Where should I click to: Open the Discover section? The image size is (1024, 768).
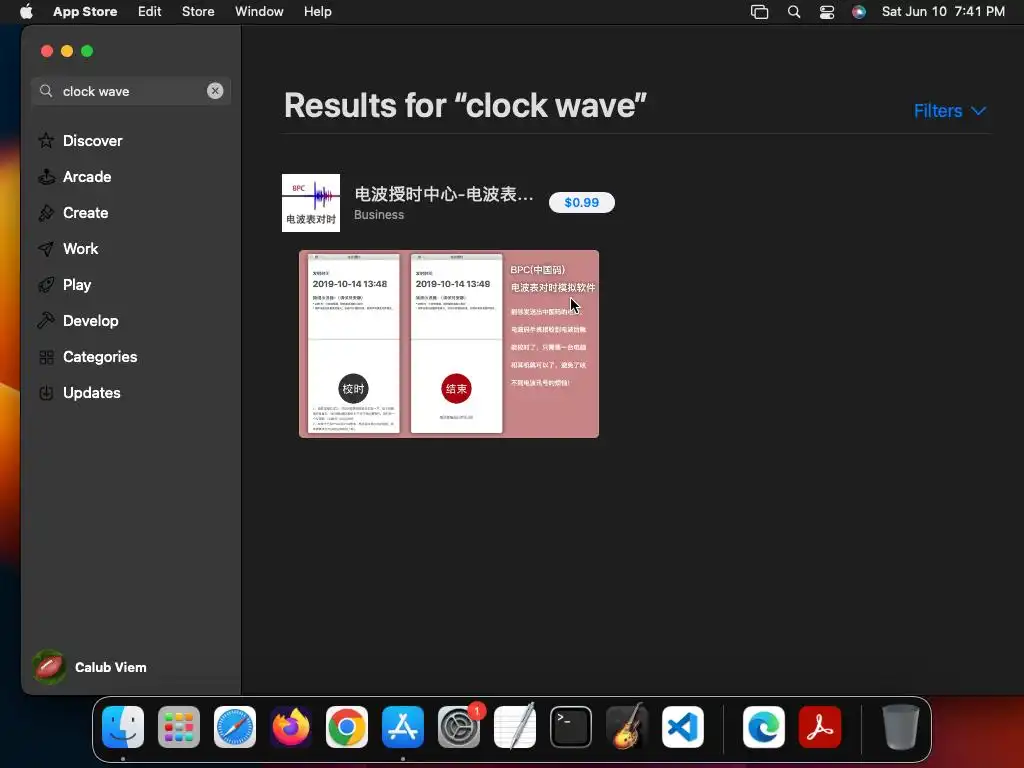(x=92, y=140)
